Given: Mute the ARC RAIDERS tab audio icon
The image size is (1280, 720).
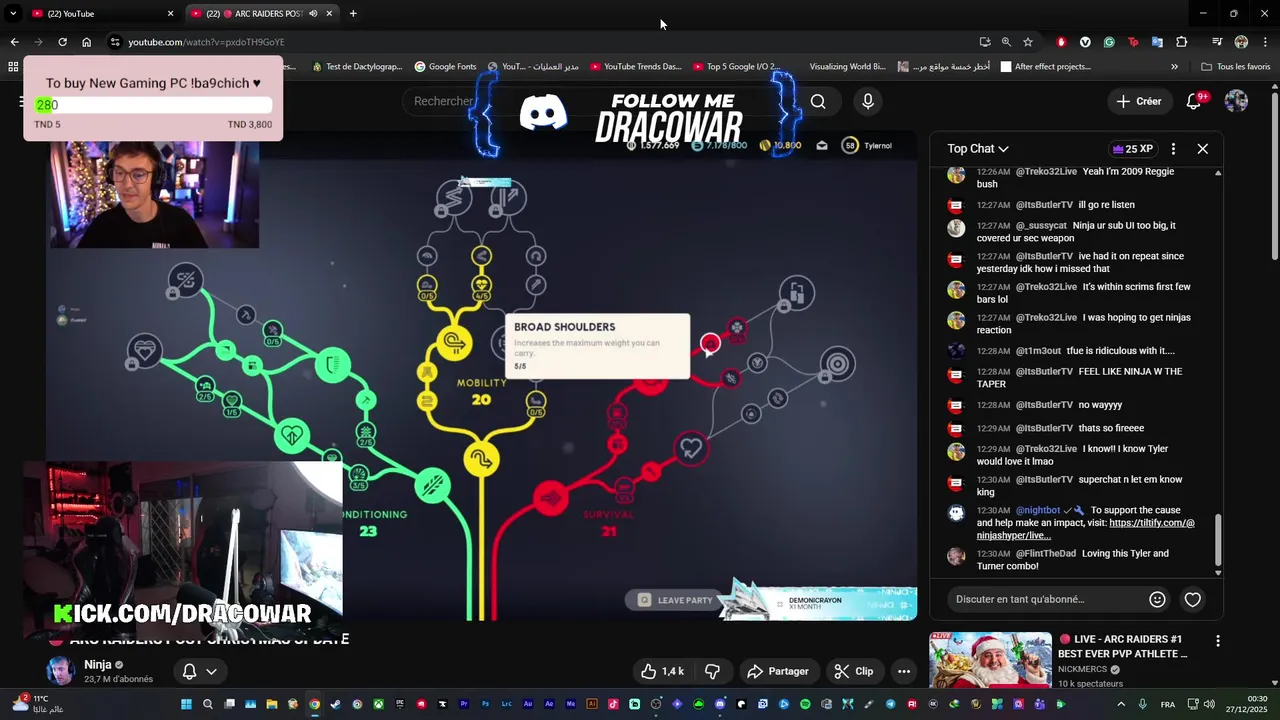Looking at the screenshot, I should pyautogui.click(x=313, y=14).
